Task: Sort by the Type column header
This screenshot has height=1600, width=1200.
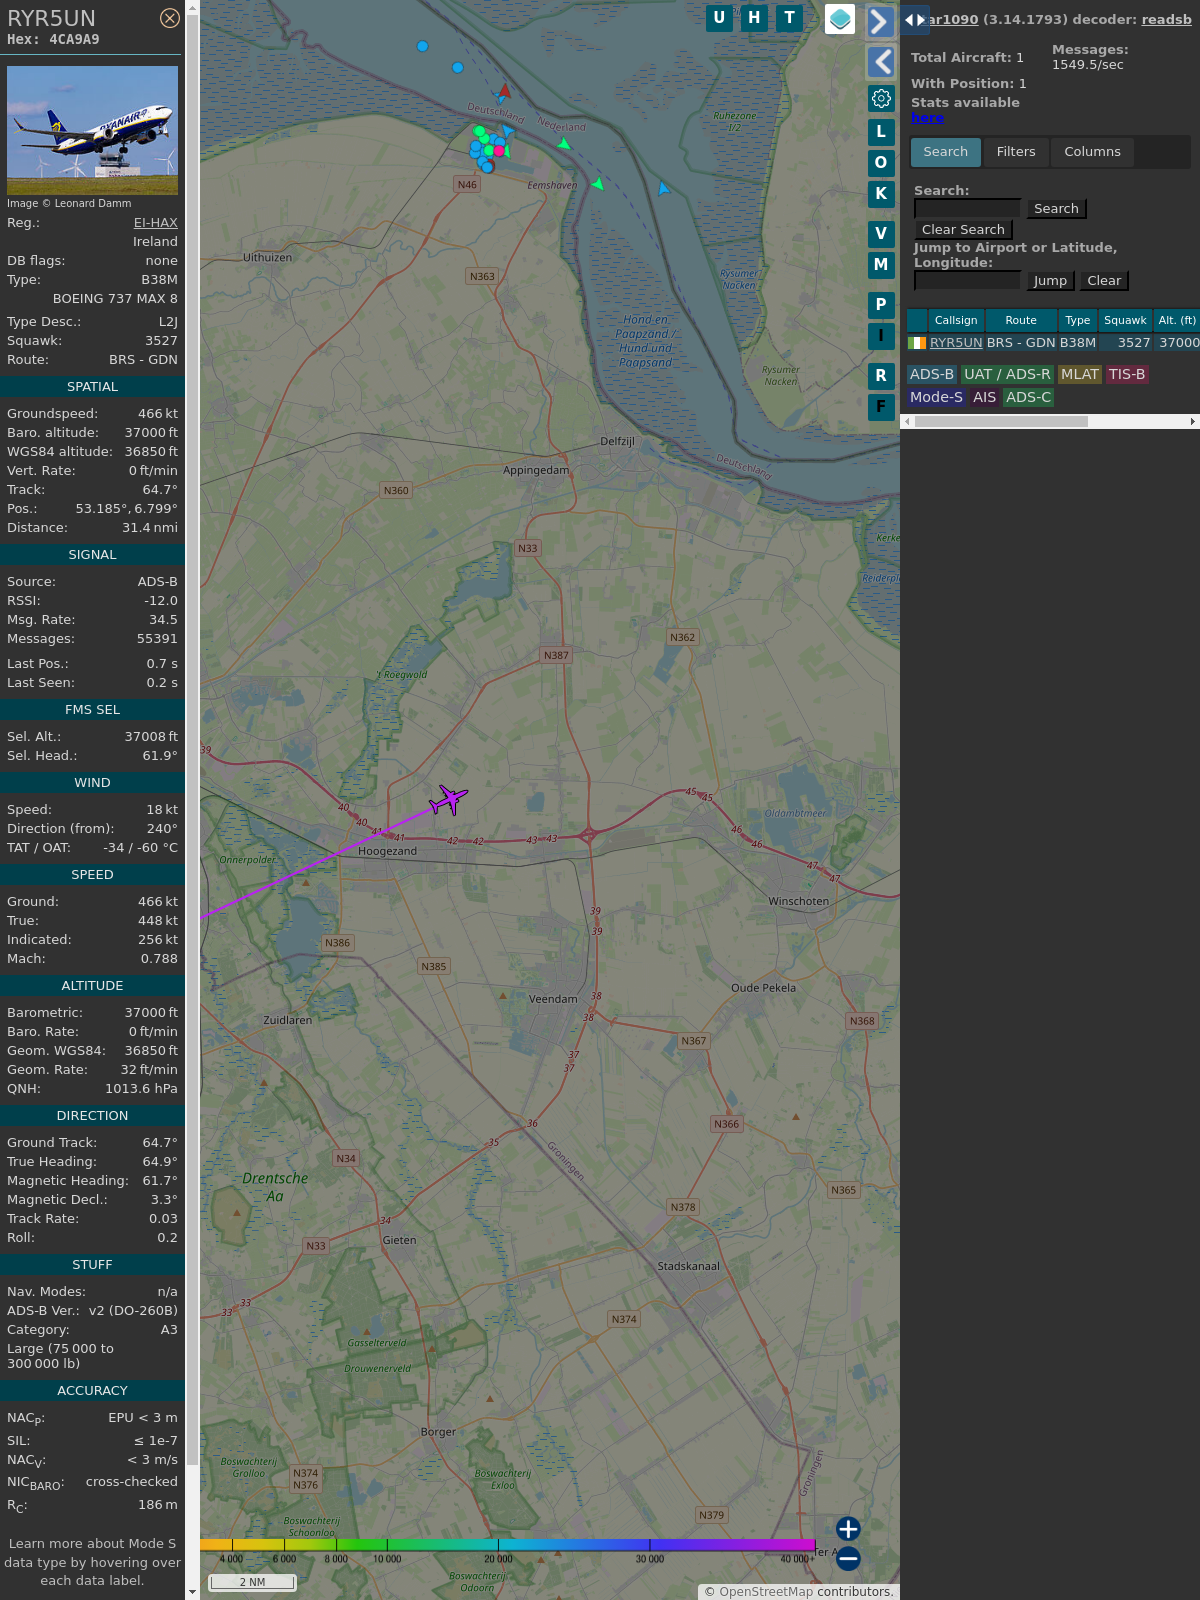Action: coord(1078,321)
